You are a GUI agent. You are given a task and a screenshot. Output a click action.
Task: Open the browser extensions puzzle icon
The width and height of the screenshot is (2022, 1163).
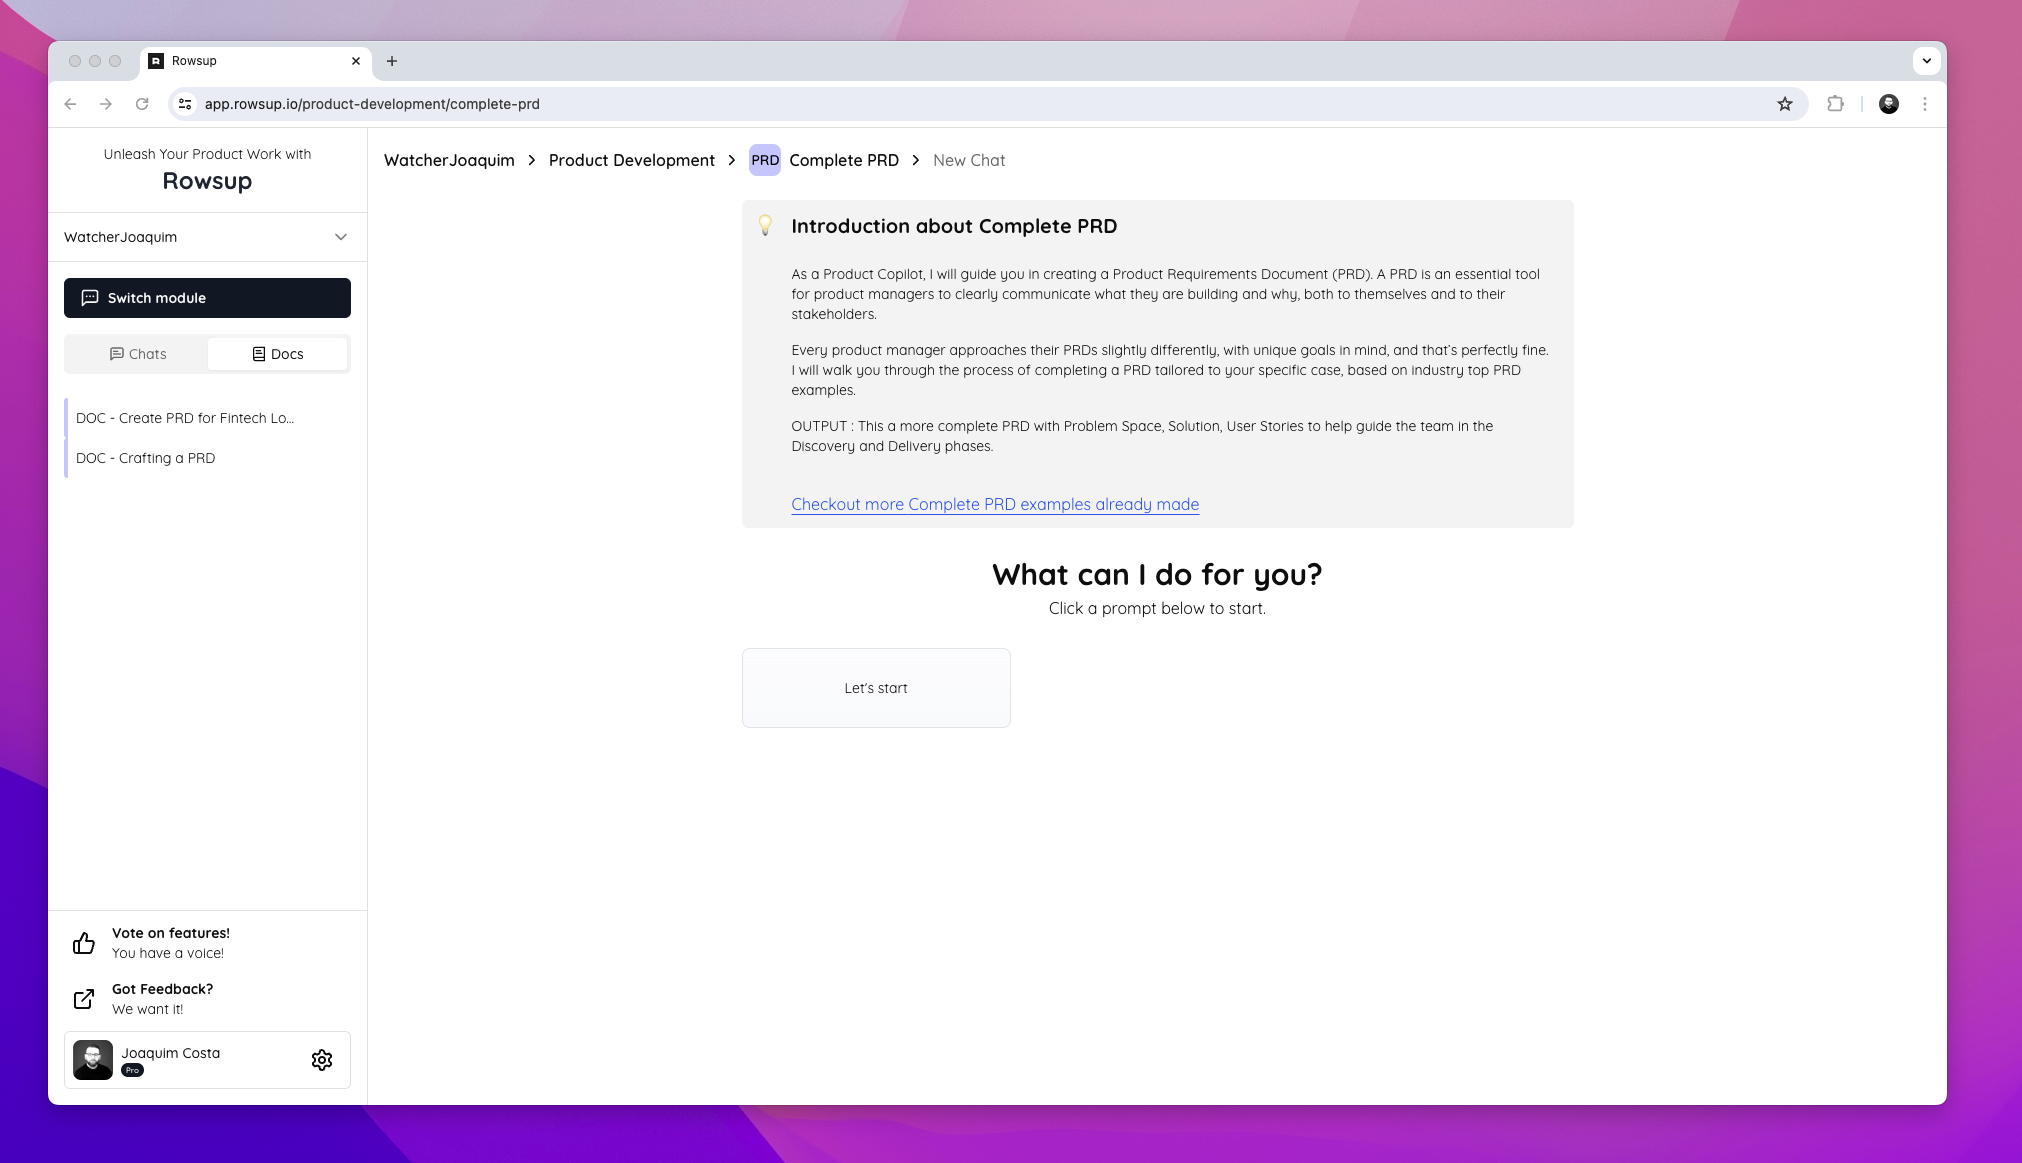[x=1835, y=104]
